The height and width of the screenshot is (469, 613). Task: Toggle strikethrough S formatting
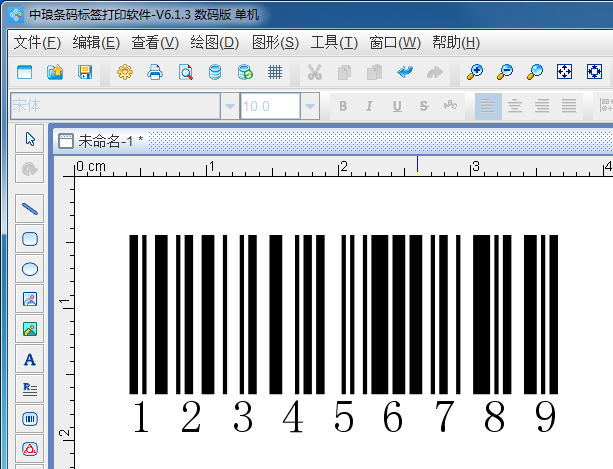[x=424, y=106]
